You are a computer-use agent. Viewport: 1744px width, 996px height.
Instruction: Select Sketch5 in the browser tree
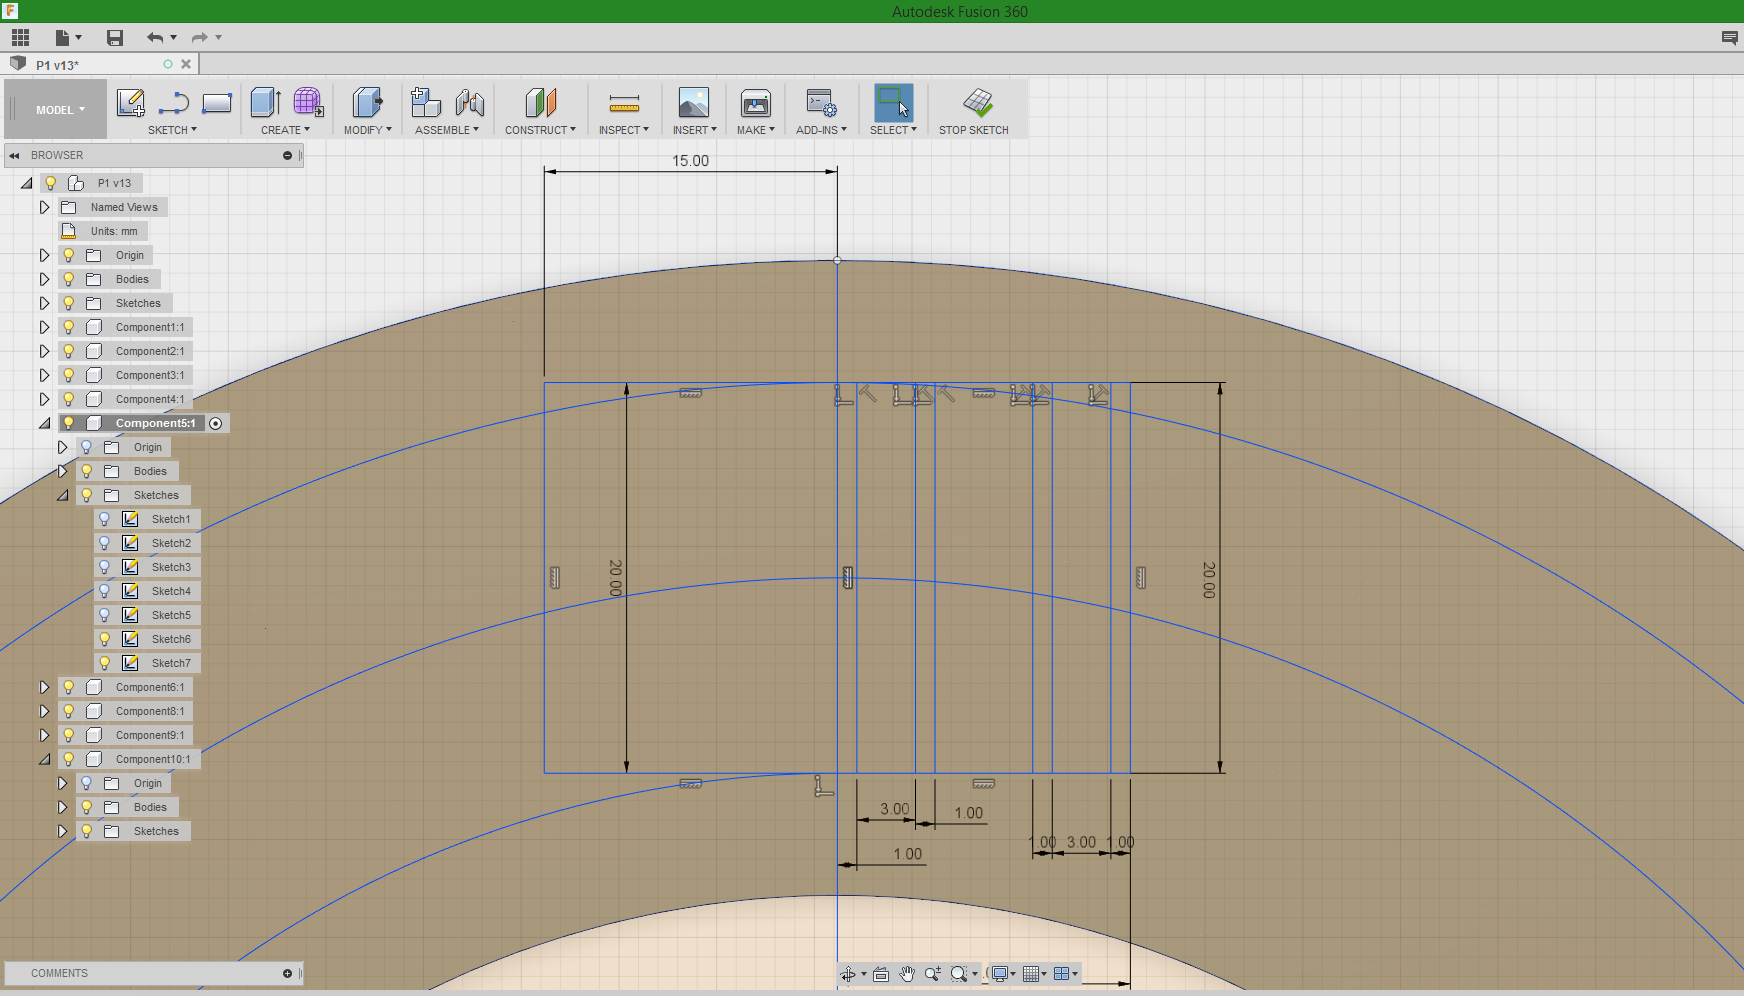point(171,615)
